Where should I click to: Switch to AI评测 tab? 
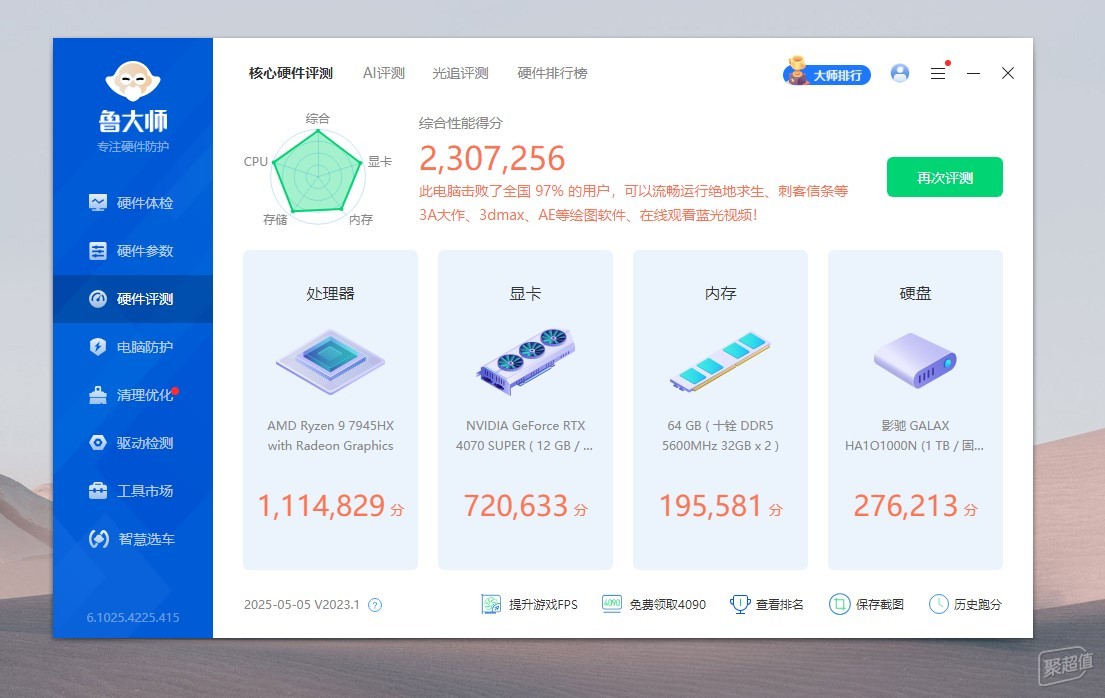(x=383, y=73)
